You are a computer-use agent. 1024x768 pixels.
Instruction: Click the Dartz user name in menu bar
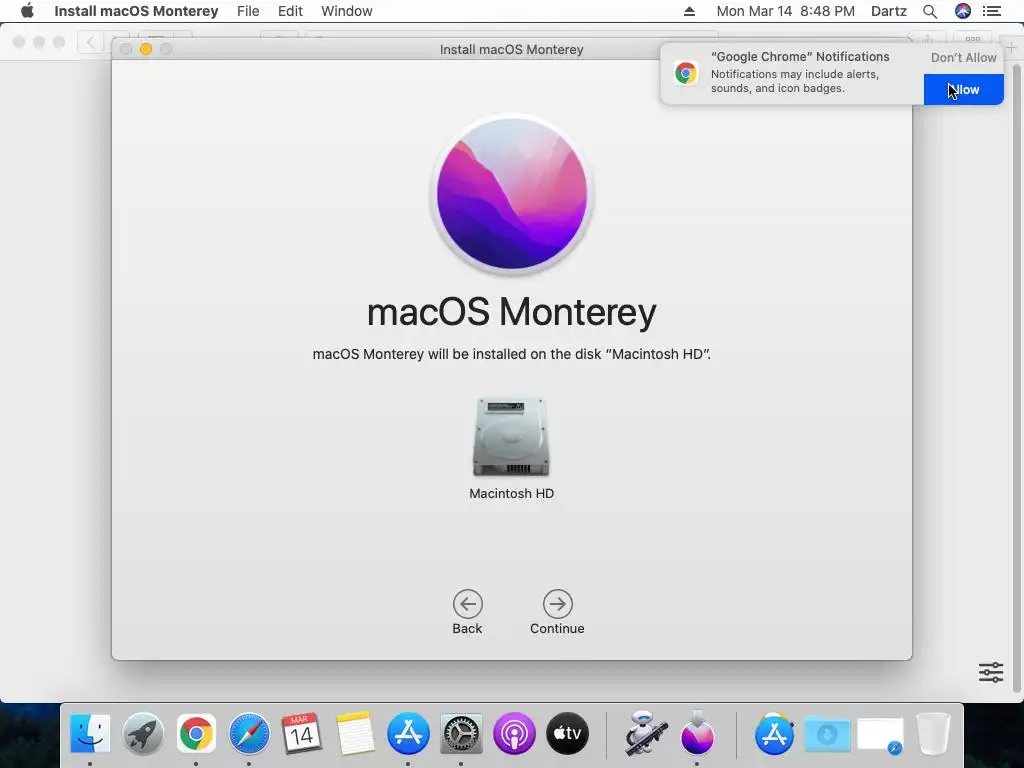click(x=889, y=11)
